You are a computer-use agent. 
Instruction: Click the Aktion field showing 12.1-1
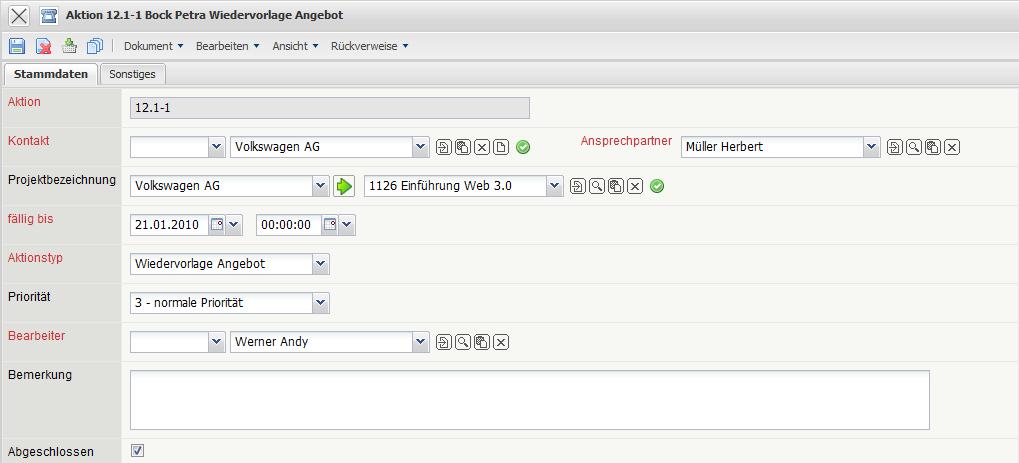pos(330,108)
